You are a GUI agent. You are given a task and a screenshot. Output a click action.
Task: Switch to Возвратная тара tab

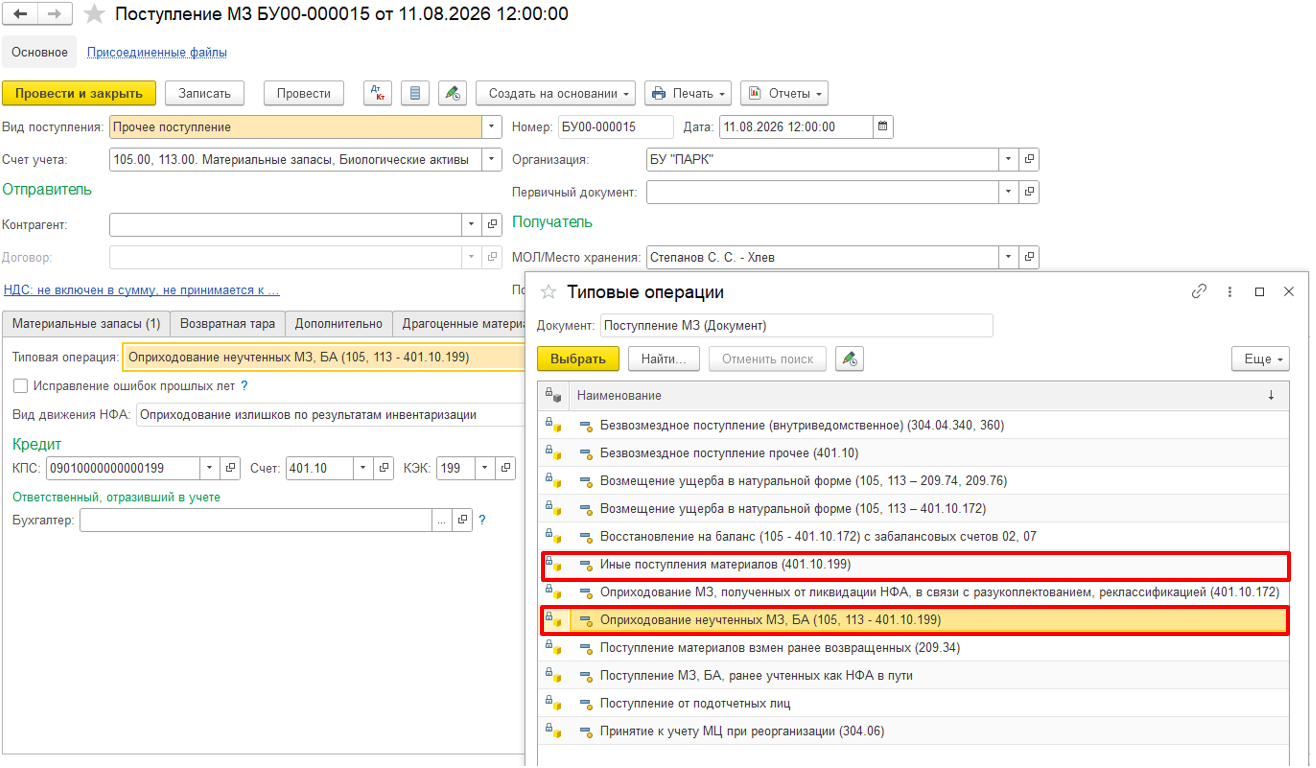click(227, 324)
